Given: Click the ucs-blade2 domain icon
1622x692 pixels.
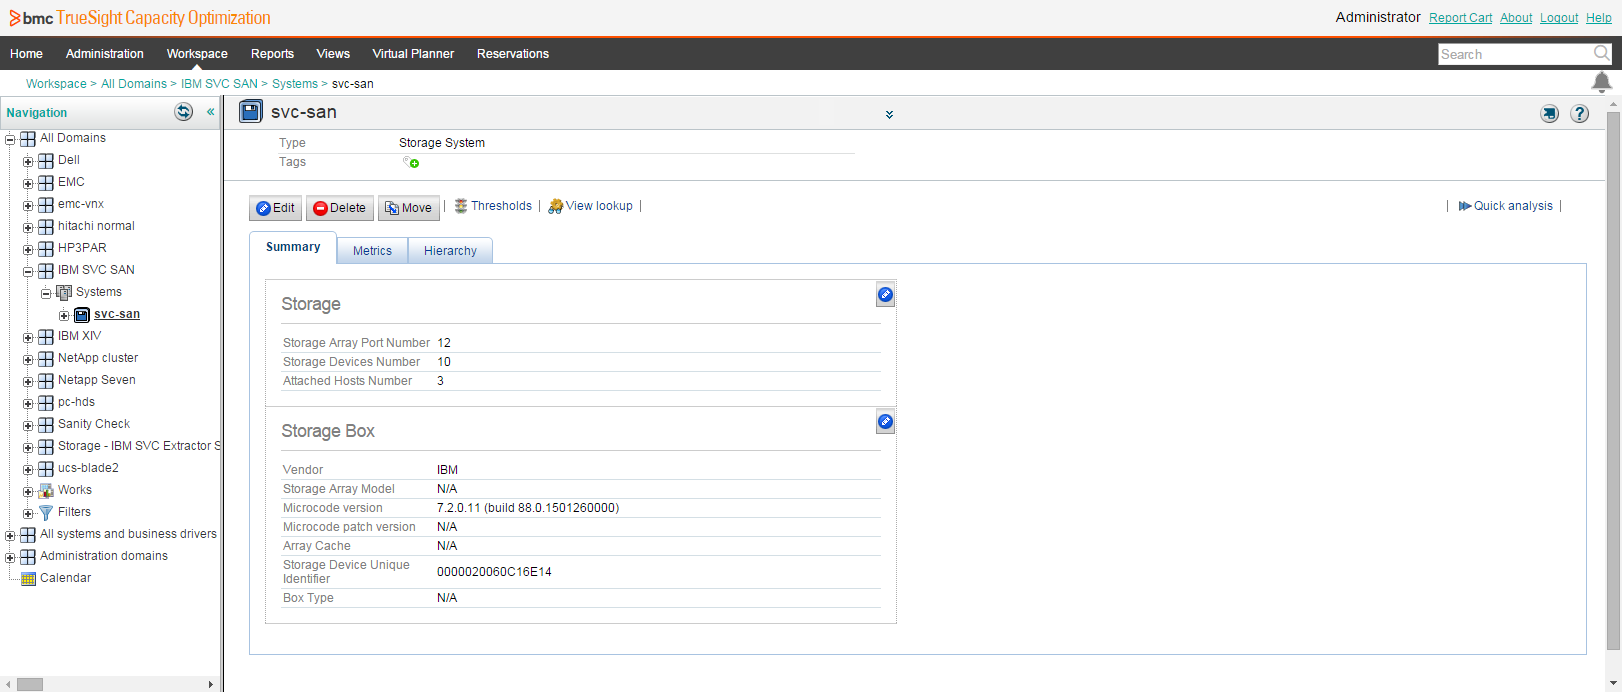Looking at the screenshot, I should coord(46,469).
